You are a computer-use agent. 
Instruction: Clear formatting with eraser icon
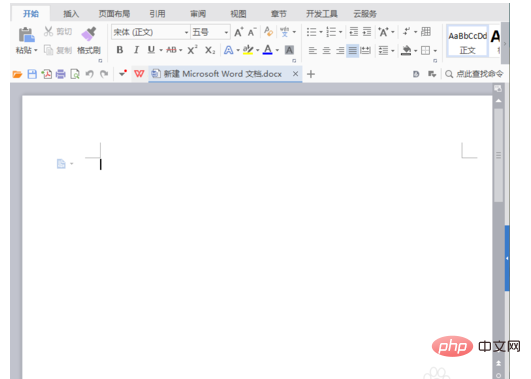pyautogui.click(x=269, y=32)
